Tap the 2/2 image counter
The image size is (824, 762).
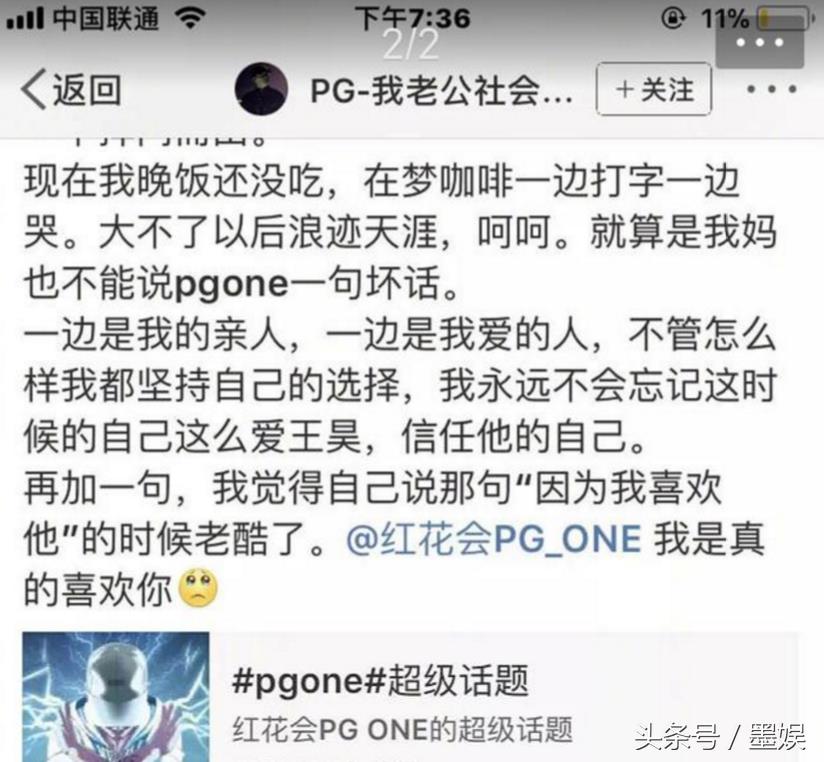tap(411, 45)
